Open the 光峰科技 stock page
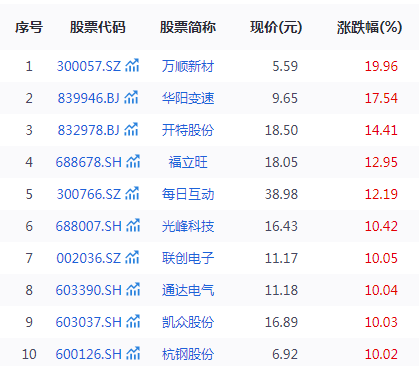 coord(188,226)
